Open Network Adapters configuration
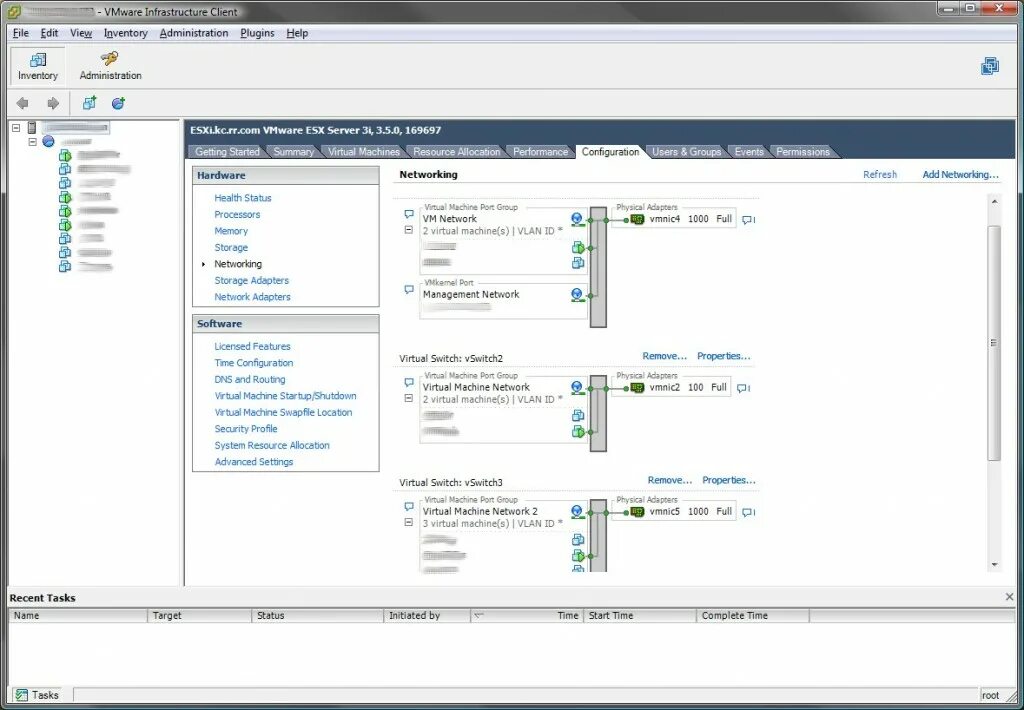The height and width of the screenshot is (710, 1024). tap(252, 297)
